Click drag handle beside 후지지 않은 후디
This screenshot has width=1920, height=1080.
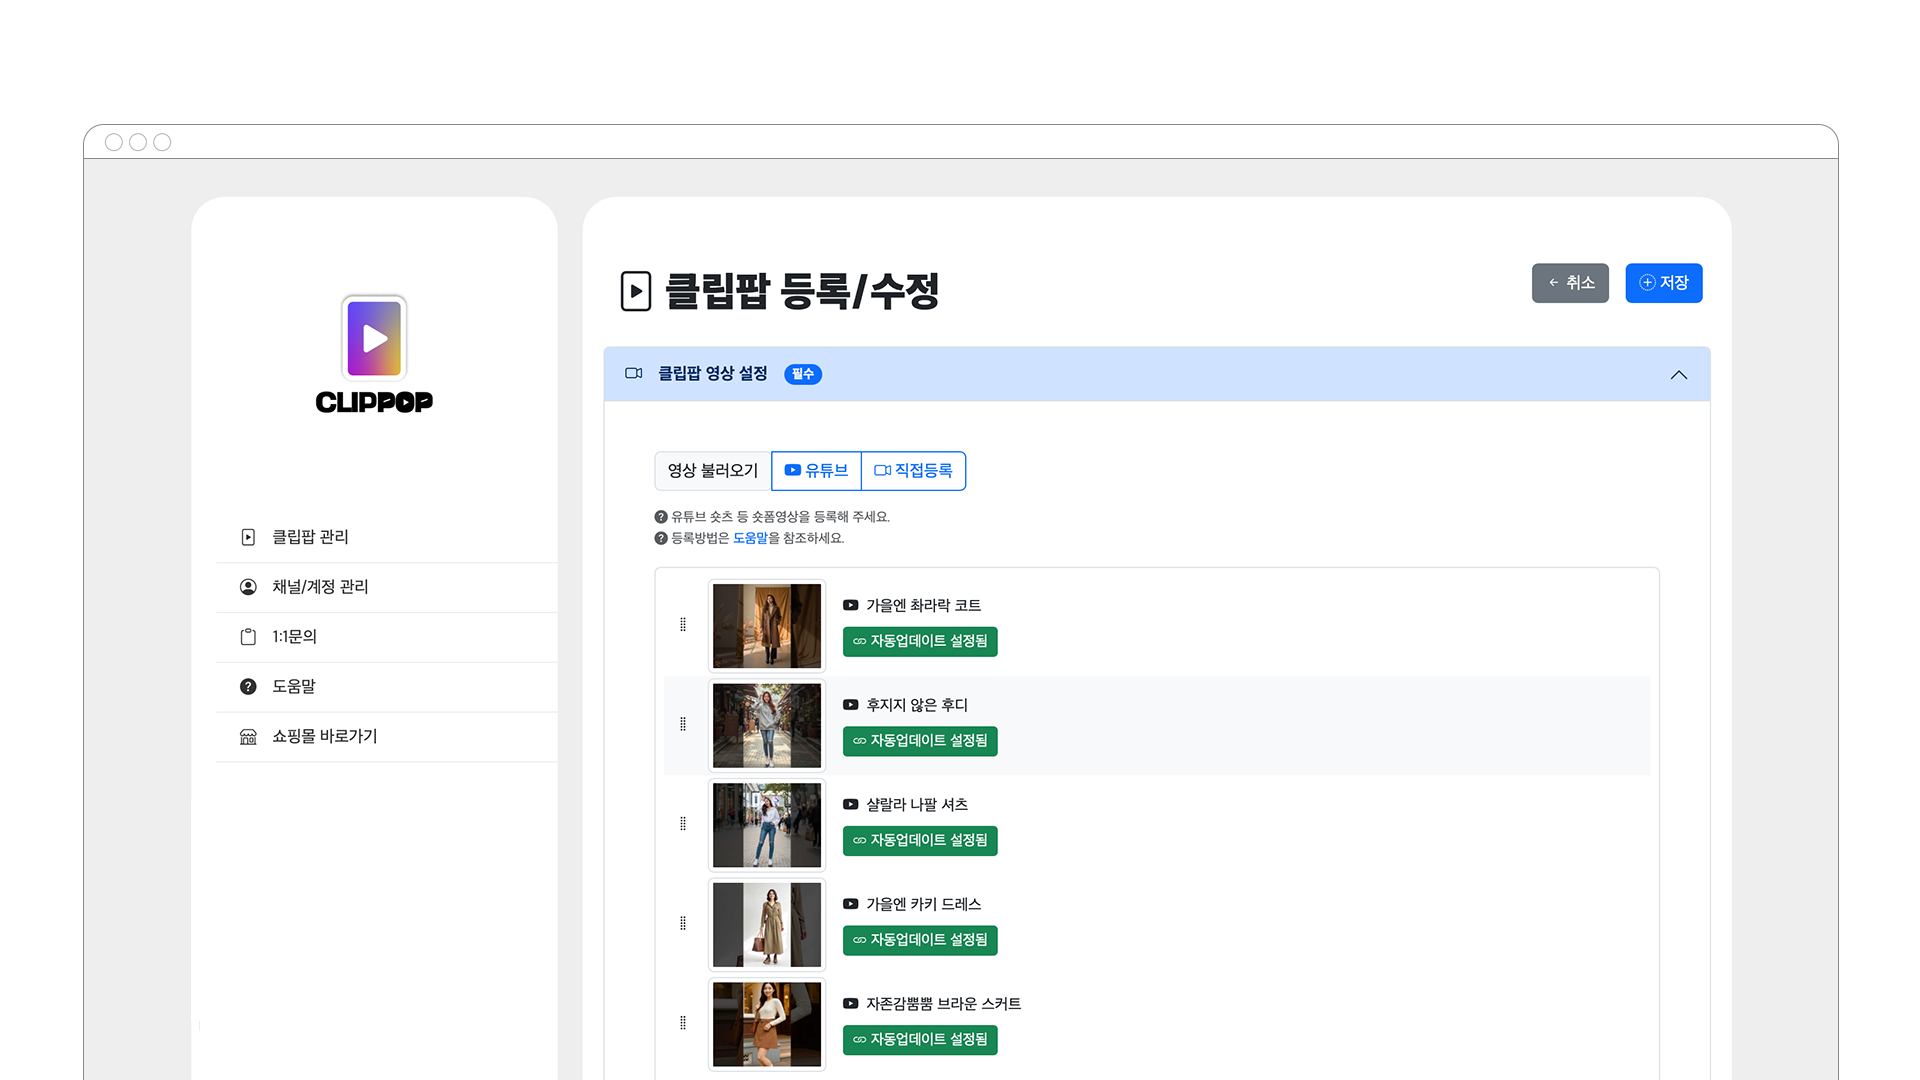click(x=683, y=724)
